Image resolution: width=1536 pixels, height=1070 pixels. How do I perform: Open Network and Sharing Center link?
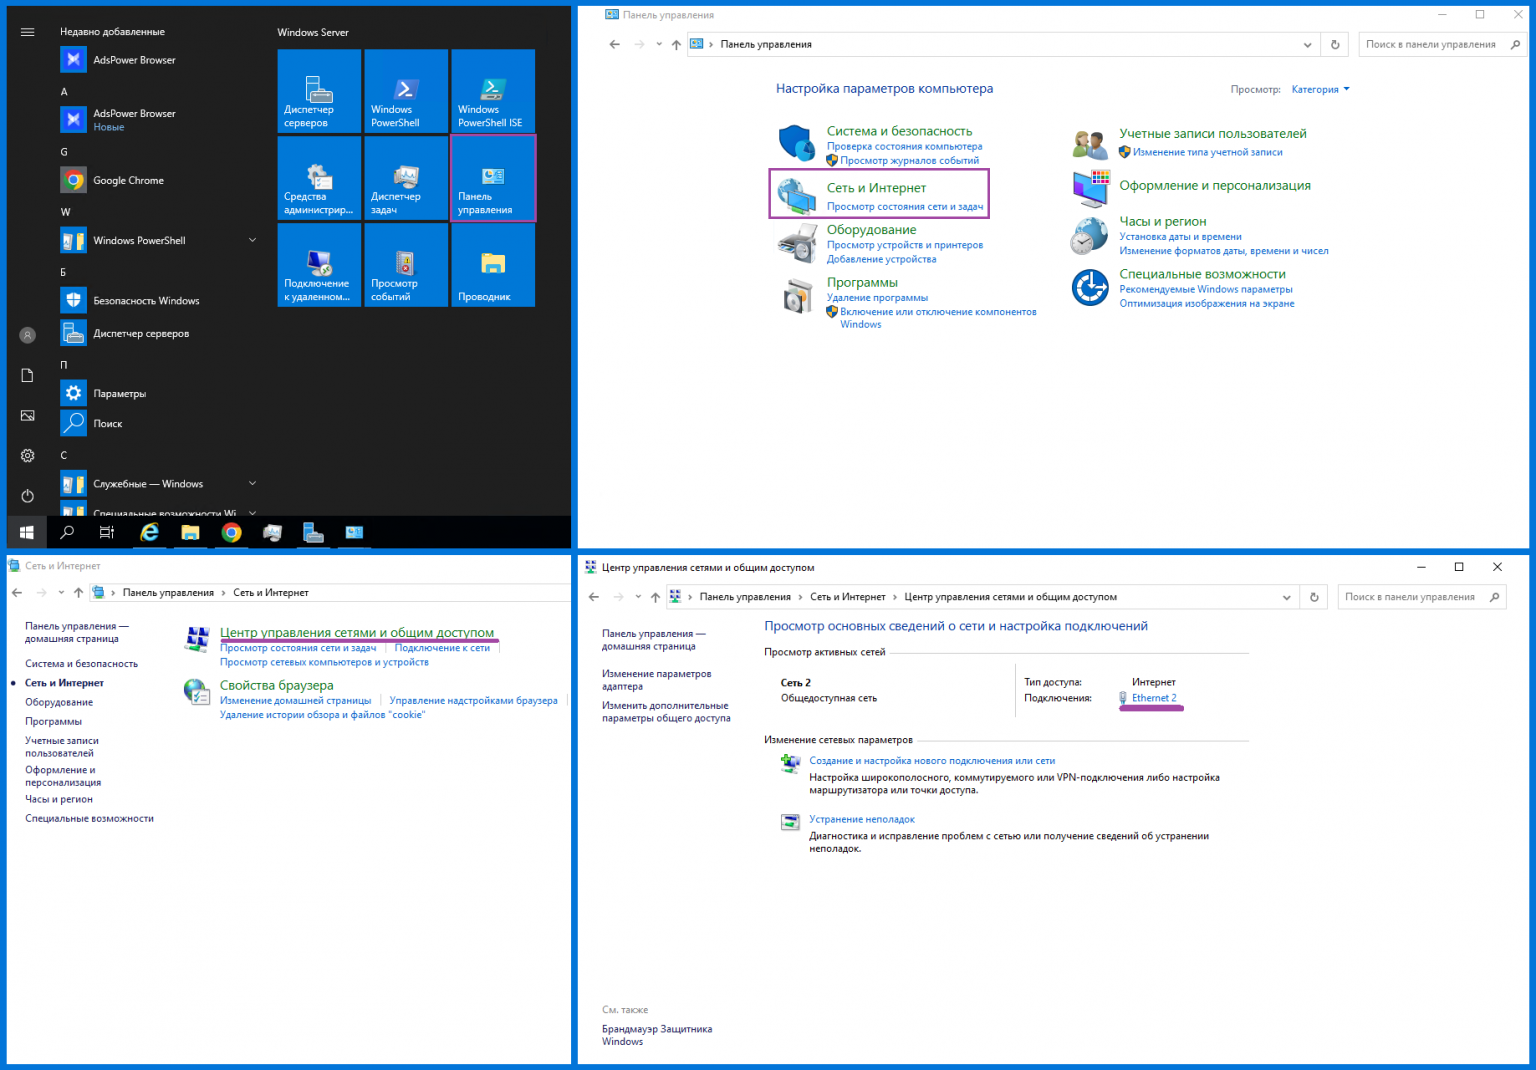click(x=357, y=633)
